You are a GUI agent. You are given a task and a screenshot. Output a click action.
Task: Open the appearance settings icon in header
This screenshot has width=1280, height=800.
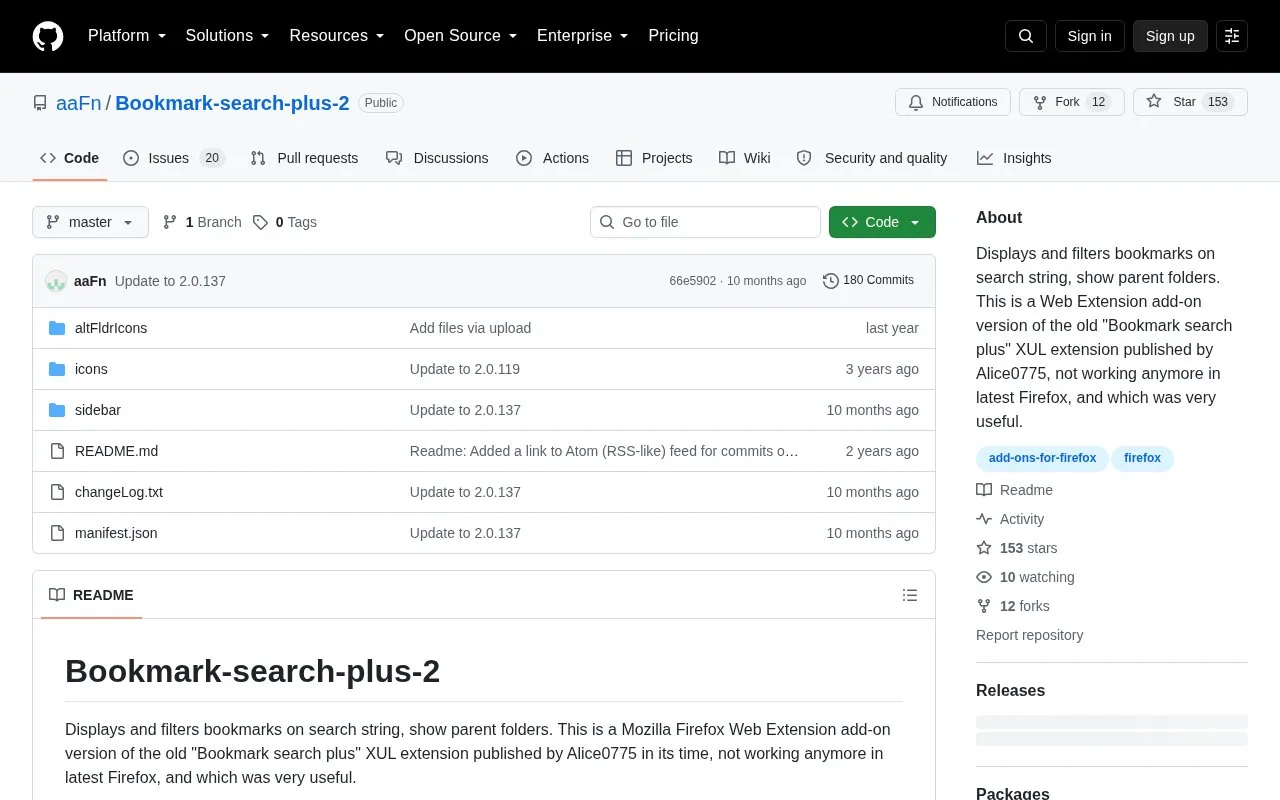coord(1232,36)
